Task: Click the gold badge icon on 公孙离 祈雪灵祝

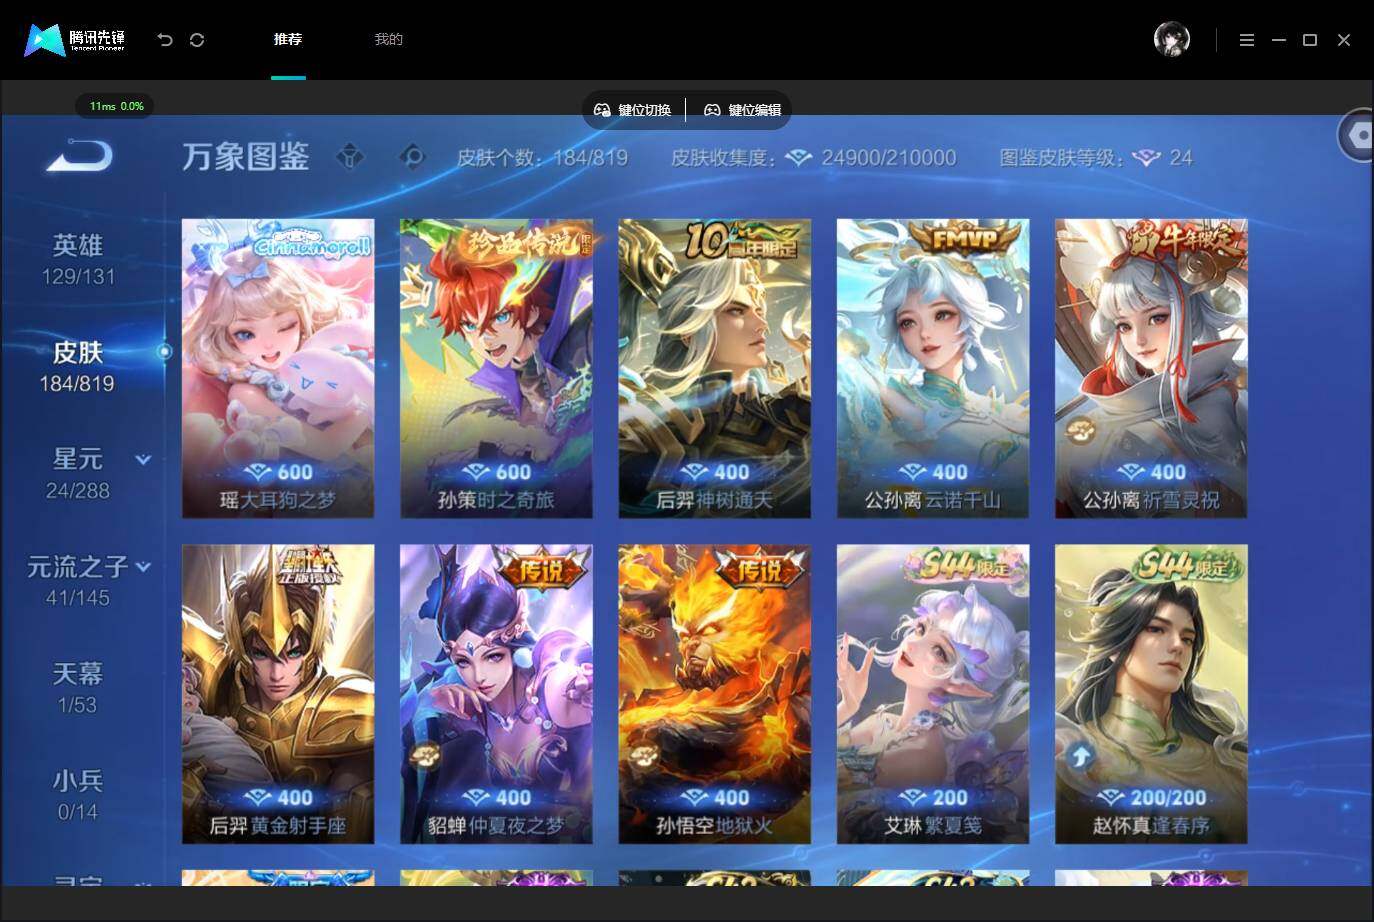Action: click(x=1079, y=431)
